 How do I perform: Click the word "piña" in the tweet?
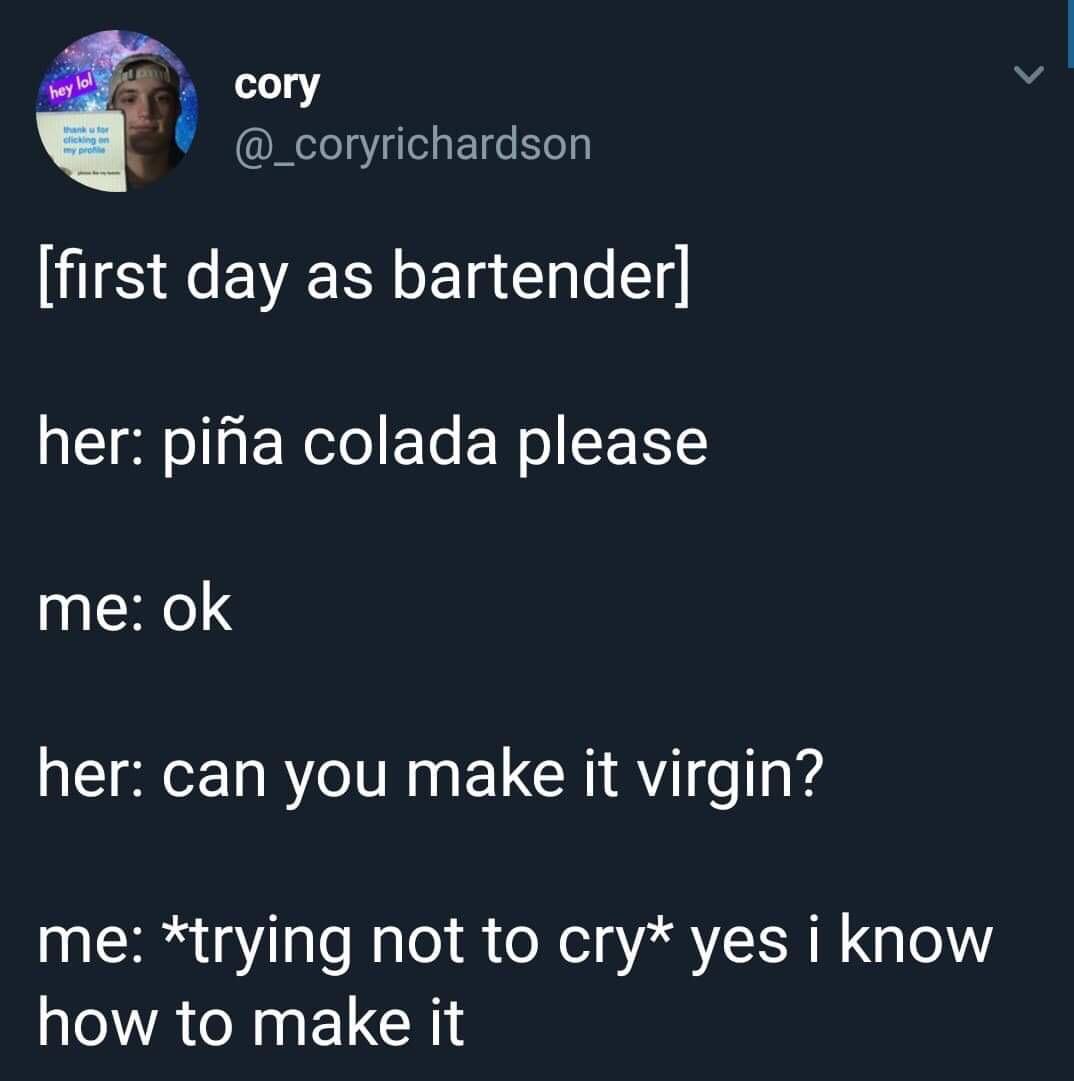point(223,445)
